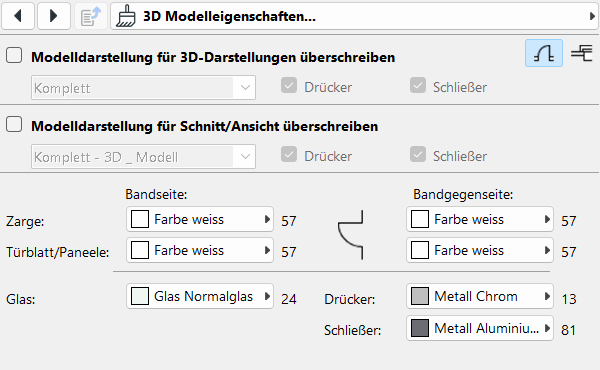Go to next settings page arrow
600x370 pixels.
coord(54,16)
